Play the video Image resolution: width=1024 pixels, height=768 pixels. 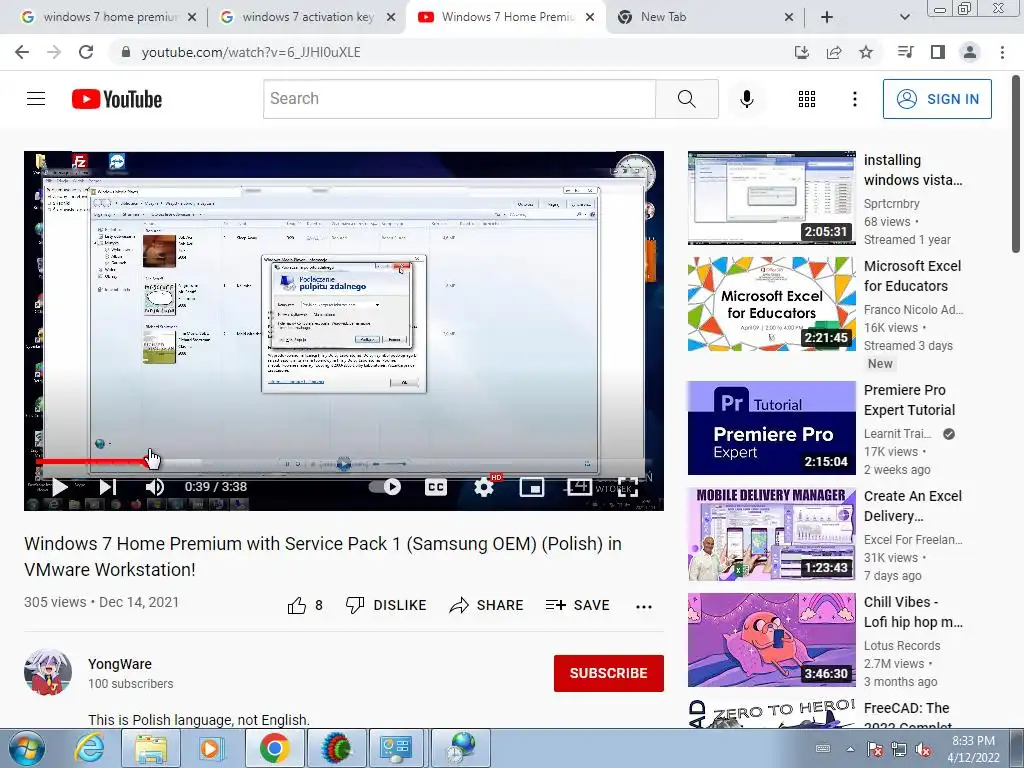59,487
